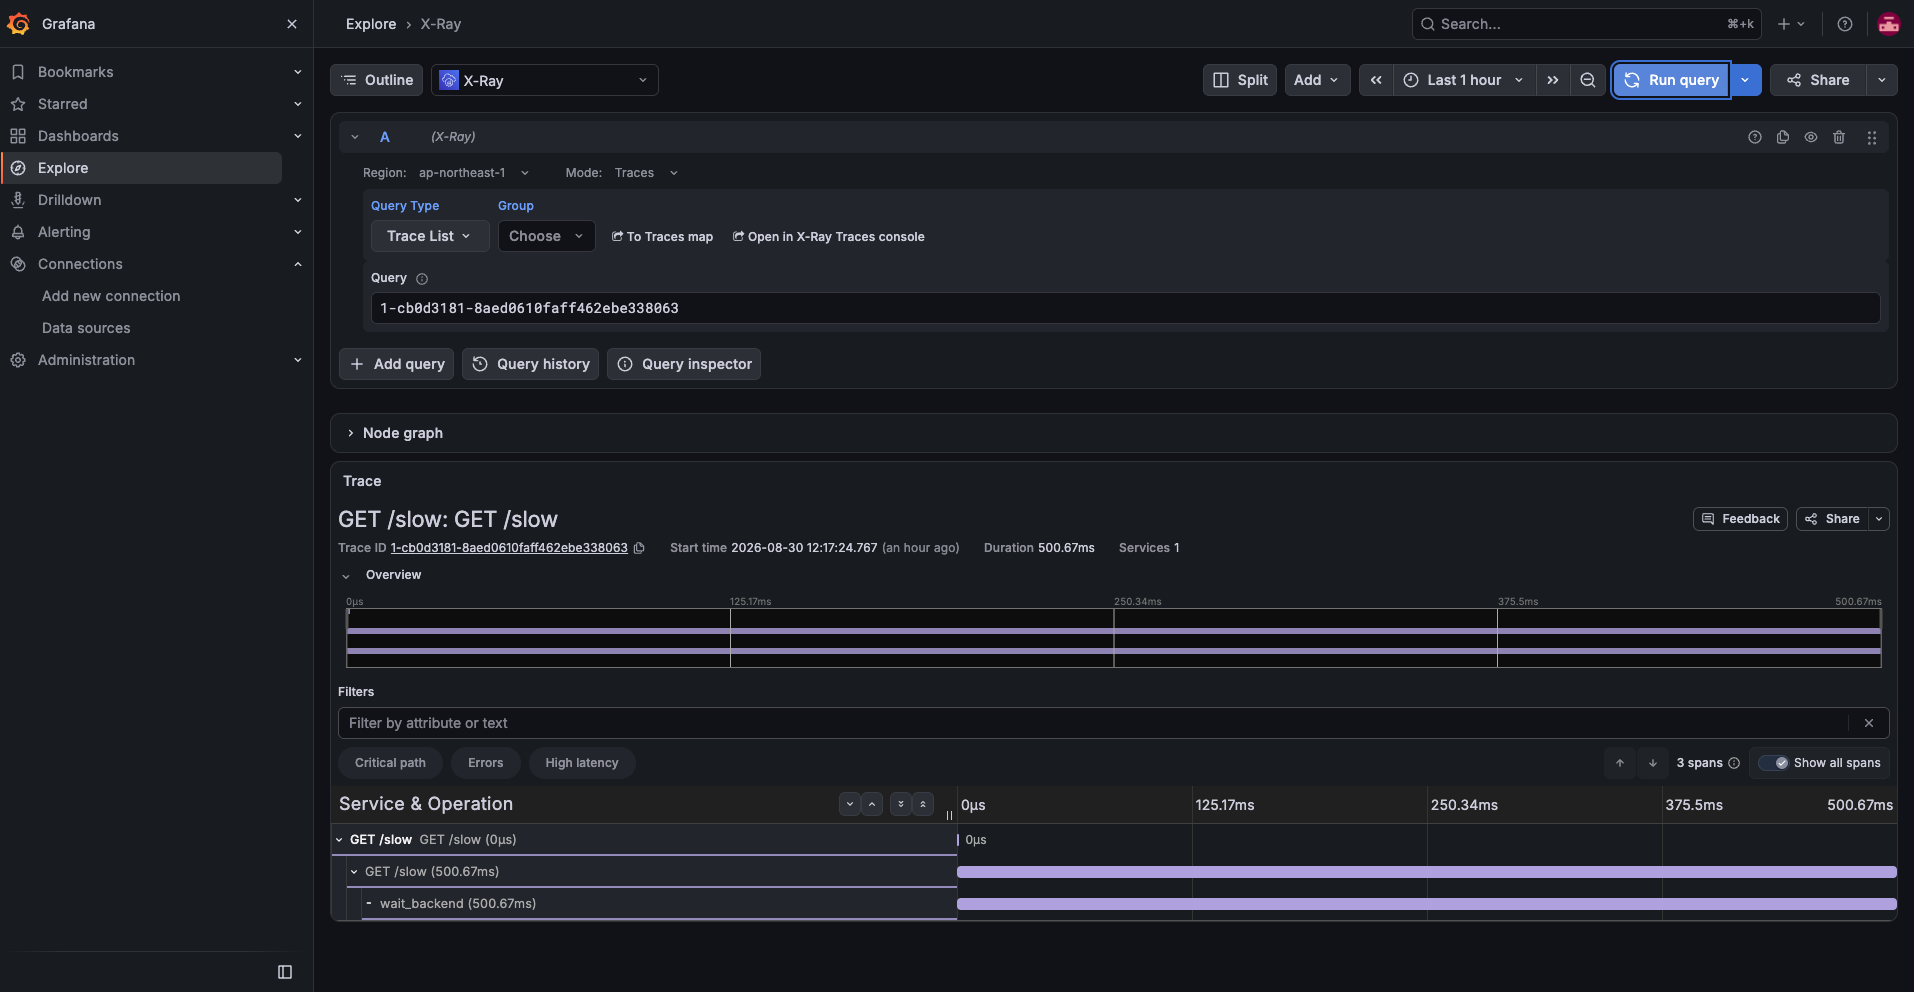This screenshot has height=992, width=1914.
Task: Open Query history
Action: point(531,364)
